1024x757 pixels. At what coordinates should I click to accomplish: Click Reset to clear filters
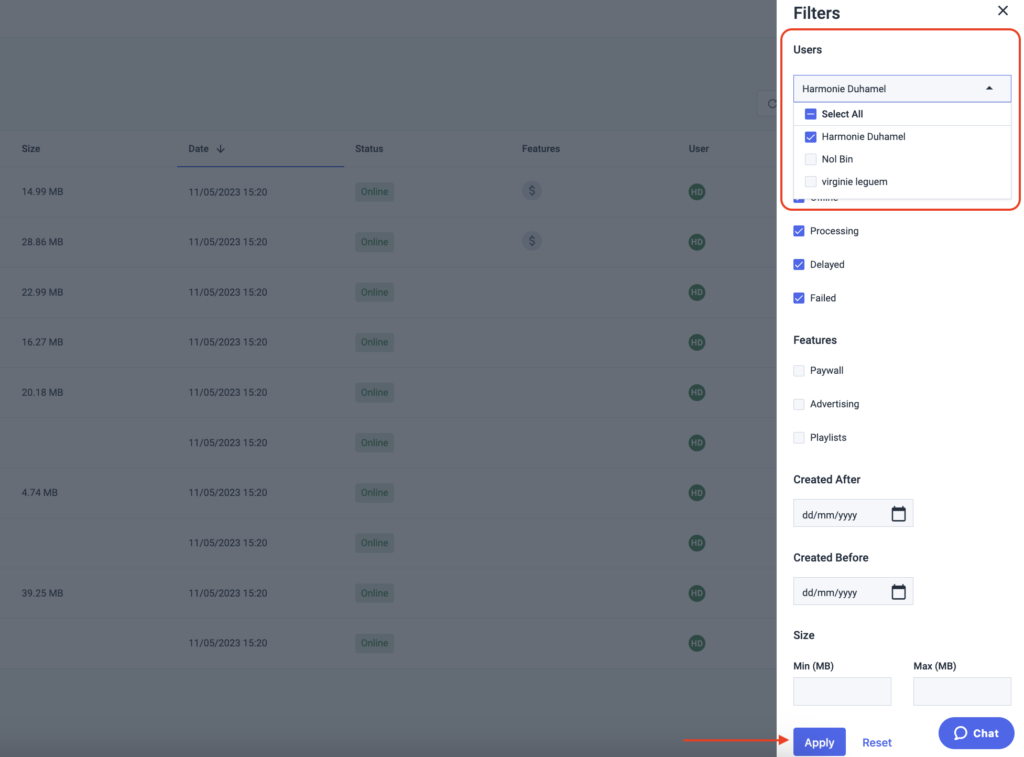pyautogui.click(x=876, y=742)
